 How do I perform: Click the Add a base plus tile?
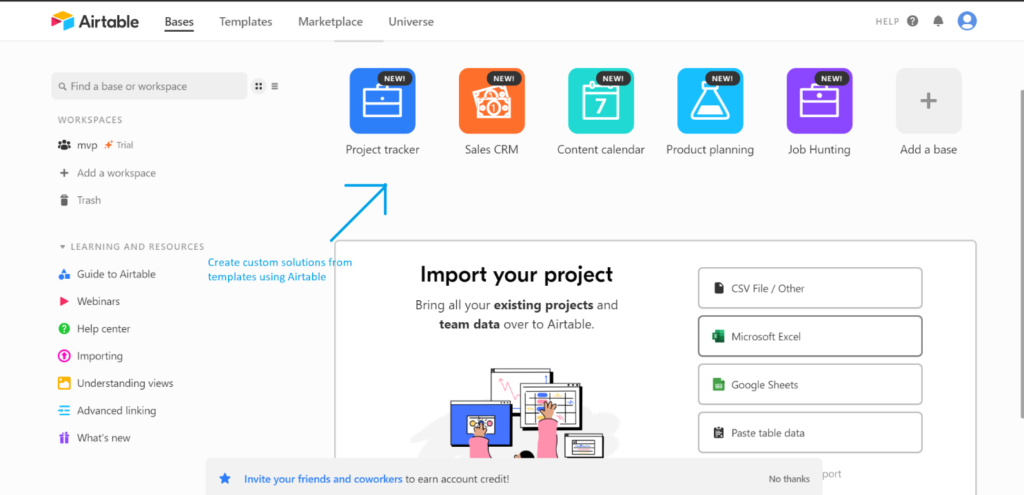pyautogui.click(x=929, y=101)
